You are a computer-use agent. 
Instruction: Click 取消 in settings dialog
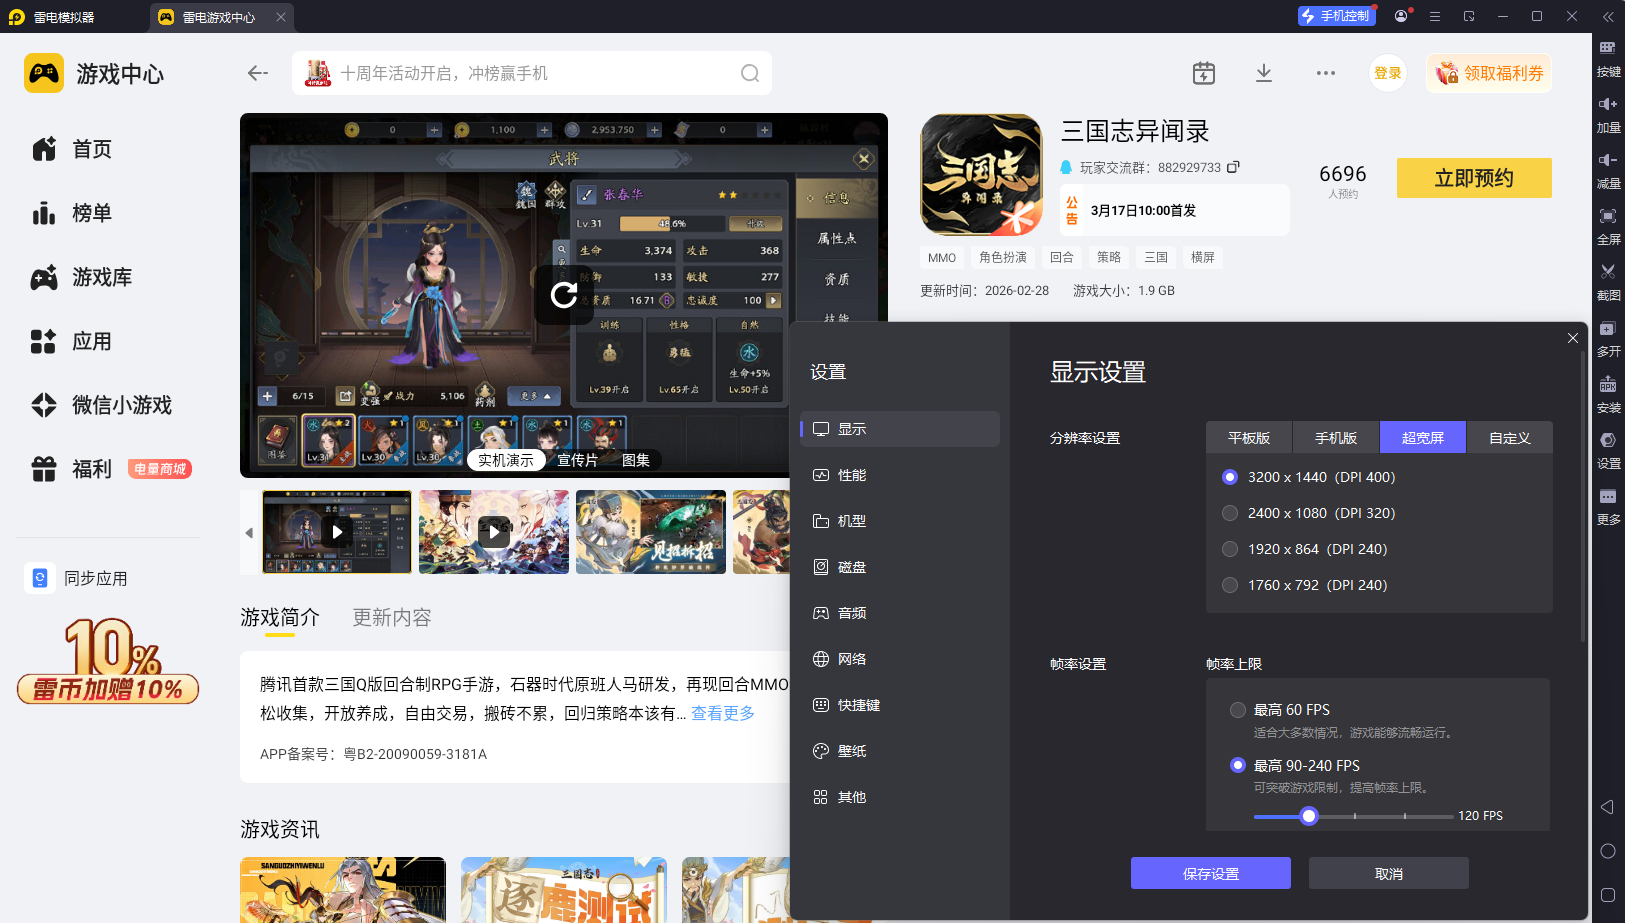point(1389,873)
